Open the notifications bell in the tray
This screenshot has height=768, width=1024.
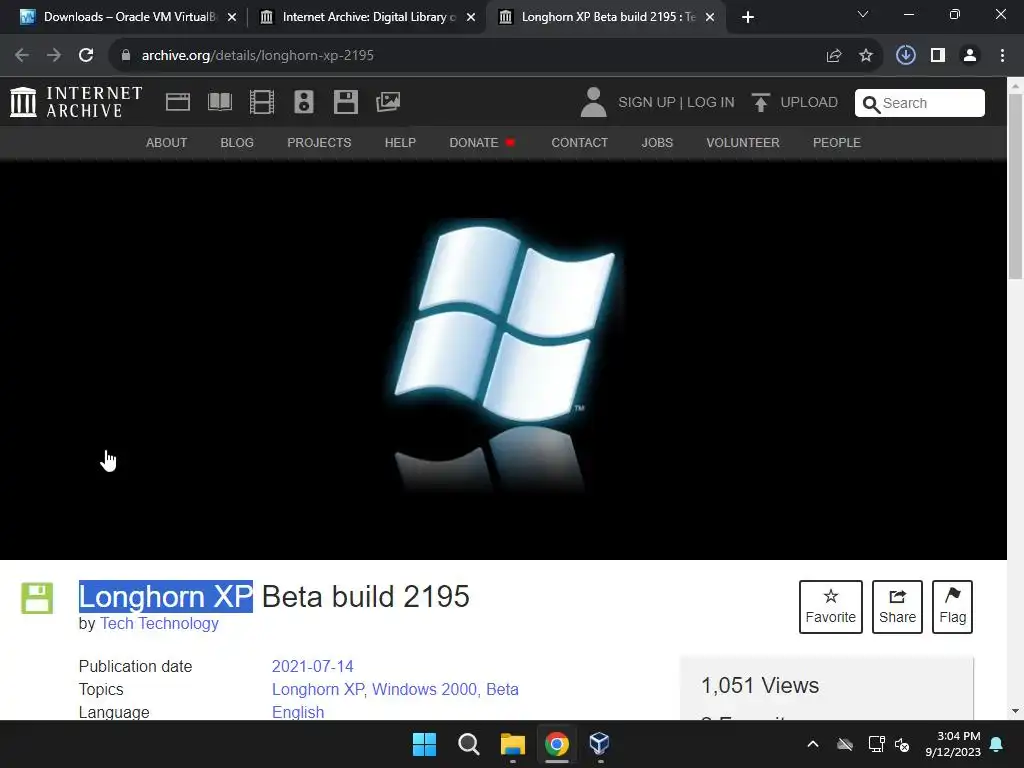click(997, 744)
